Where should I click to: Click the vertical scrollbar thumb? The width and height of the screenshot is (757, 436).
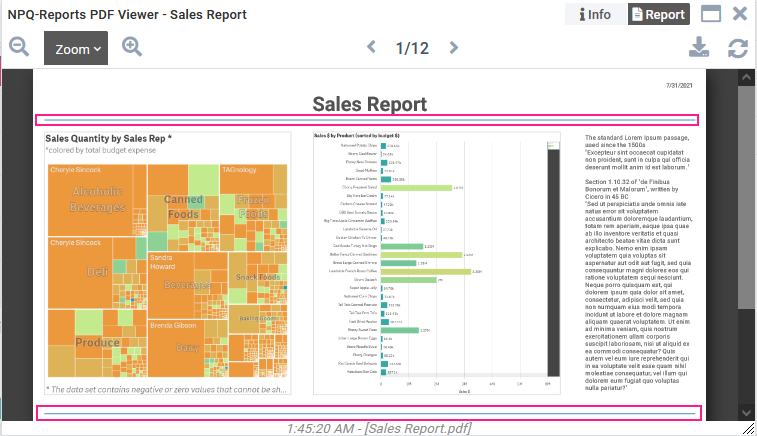(746, 197)
